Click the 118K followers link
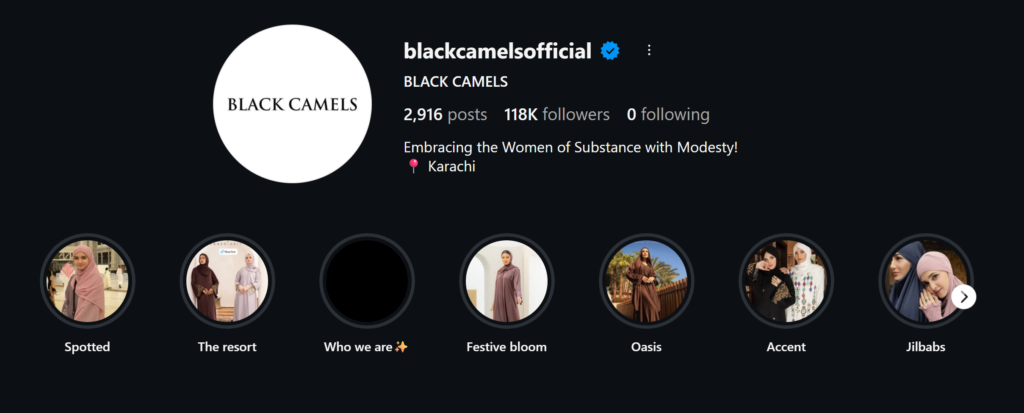 point(557,114)
